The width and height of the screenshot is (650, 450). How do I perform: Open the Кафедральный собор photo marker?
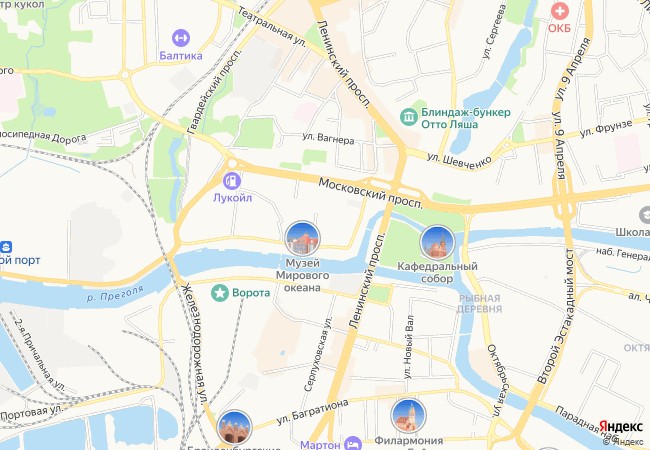point(437,242)
